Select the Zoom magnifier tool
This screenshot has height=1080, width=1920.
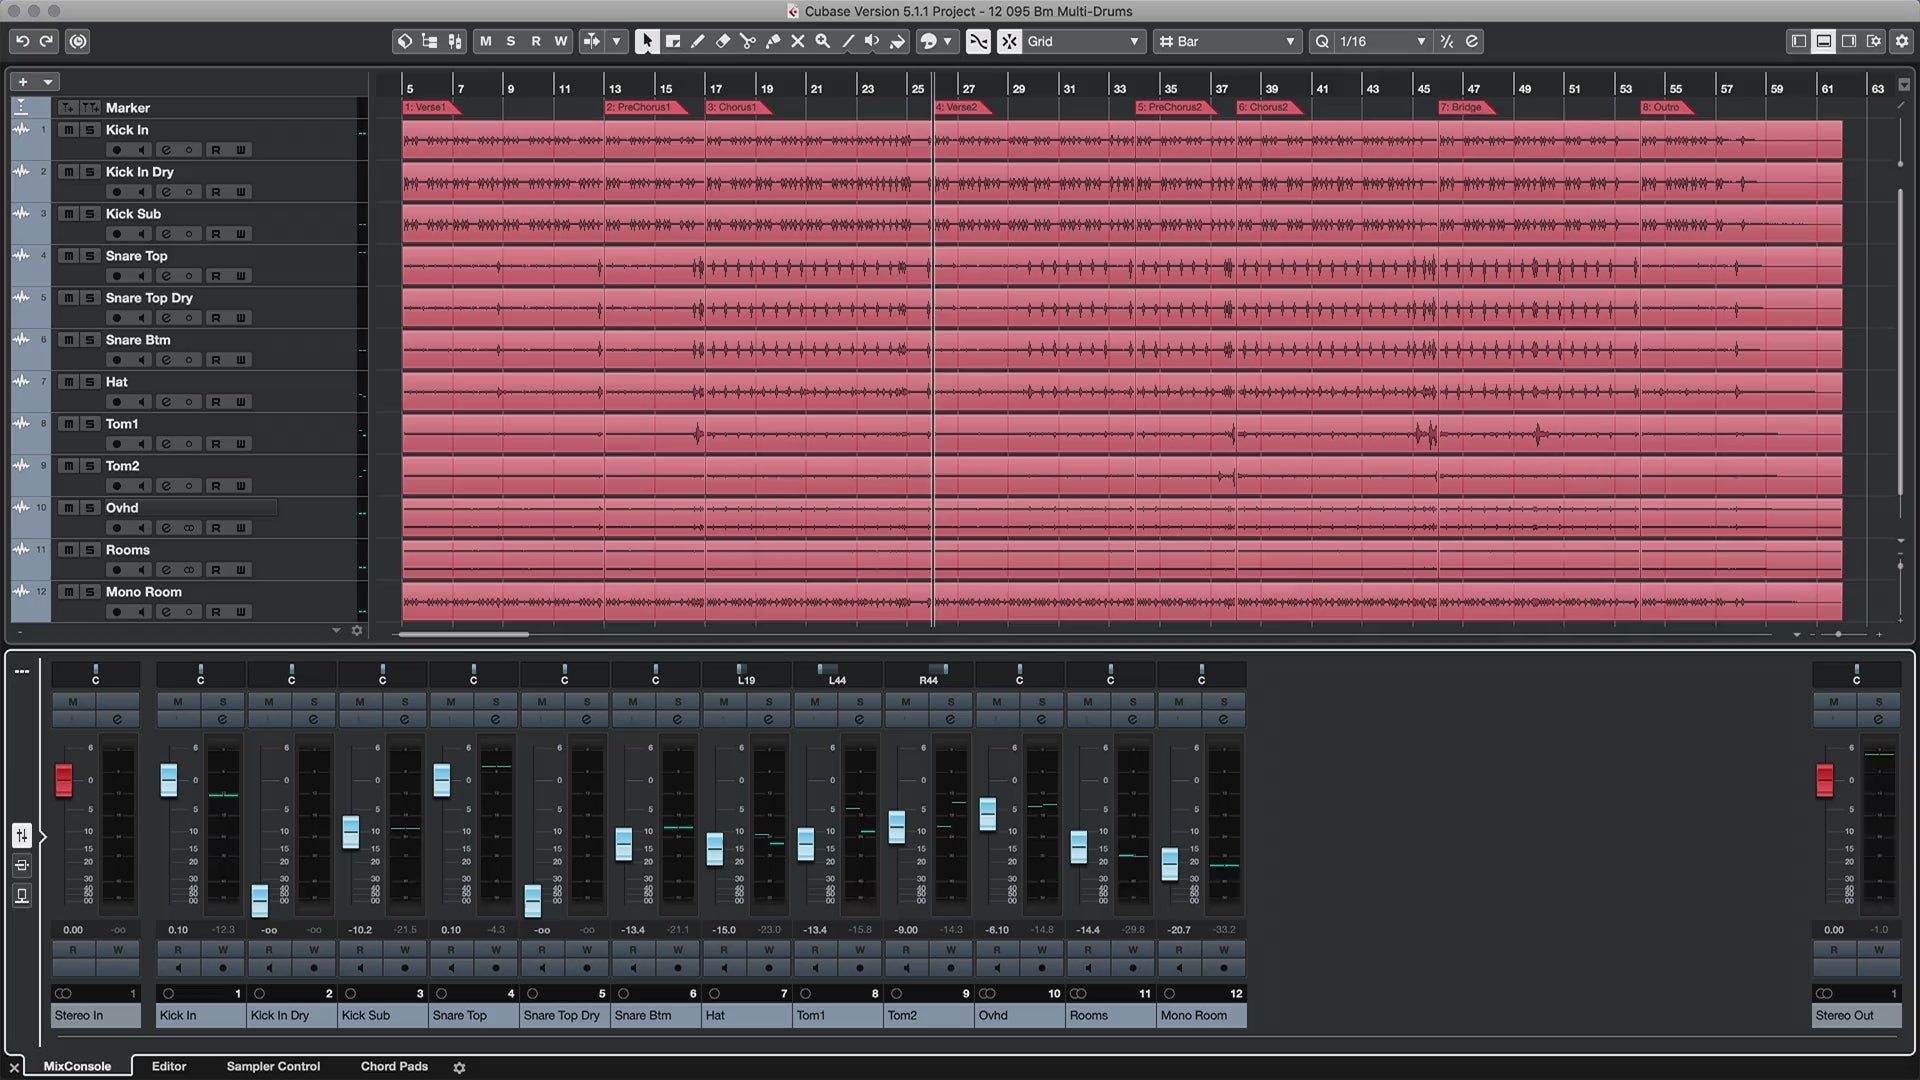pos(823,41)
